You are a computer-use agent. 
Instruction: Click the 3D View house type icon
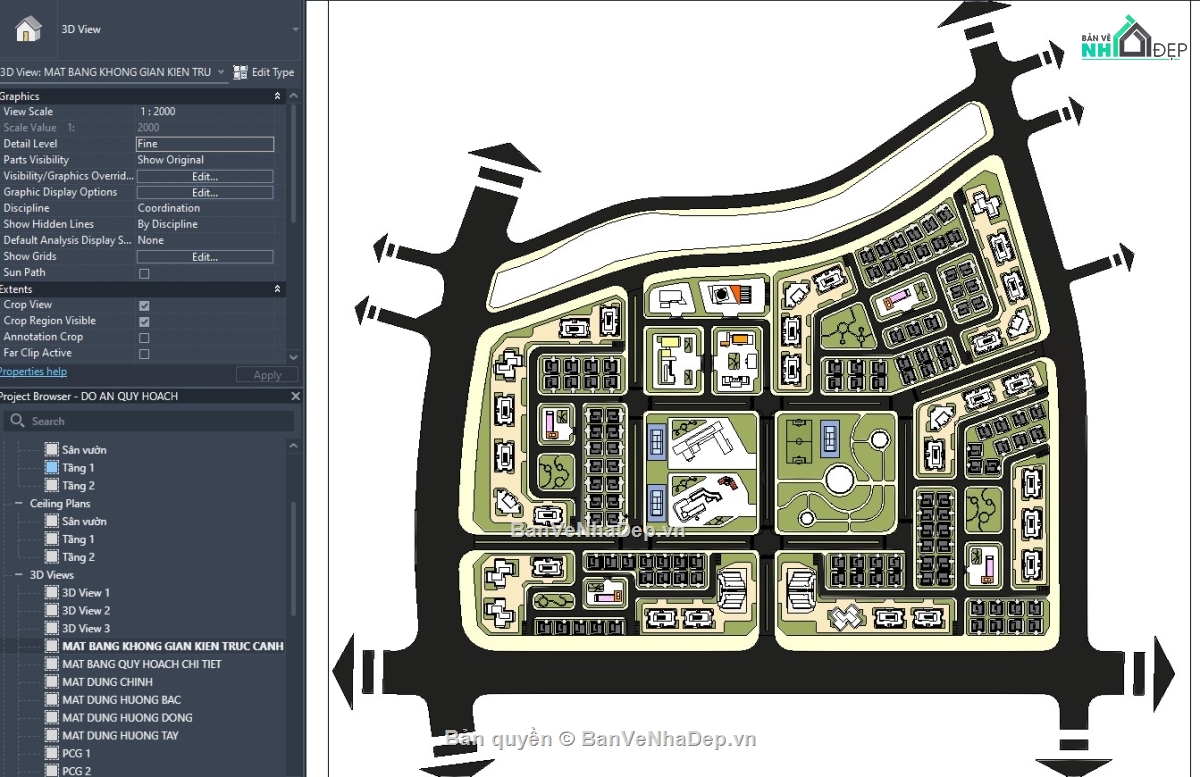coord(28,29)
